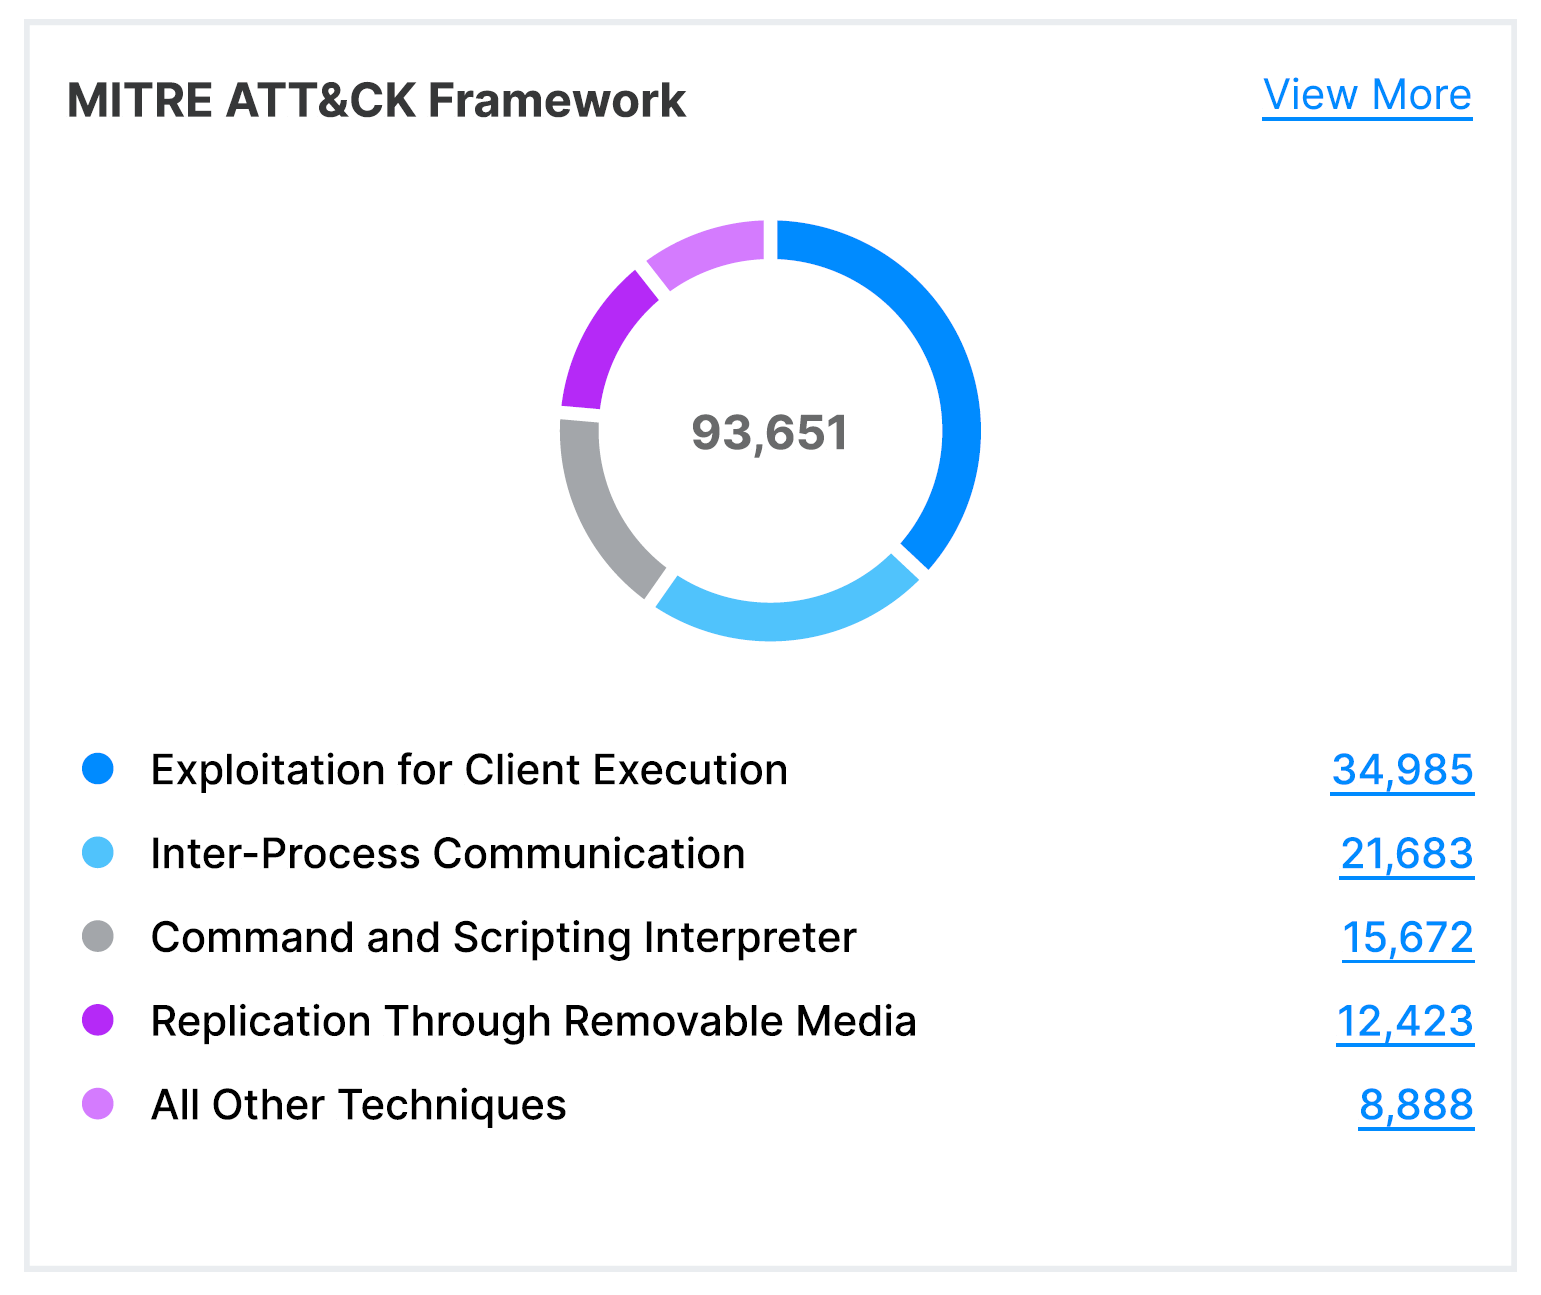Click the Replication Through Removable Media label
Image resolution: width=1541 pixels, height=1295 pixels.
click(x=533, y=1022)
